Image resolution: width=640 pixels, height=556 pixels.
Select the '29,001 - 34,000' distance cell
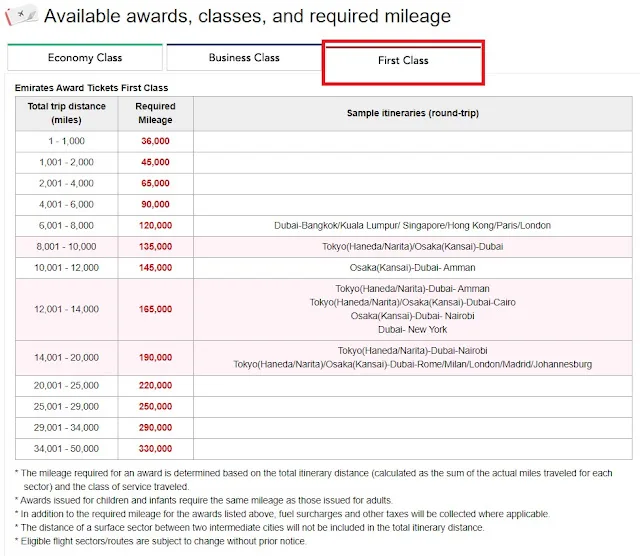click(x=67, y=428)
